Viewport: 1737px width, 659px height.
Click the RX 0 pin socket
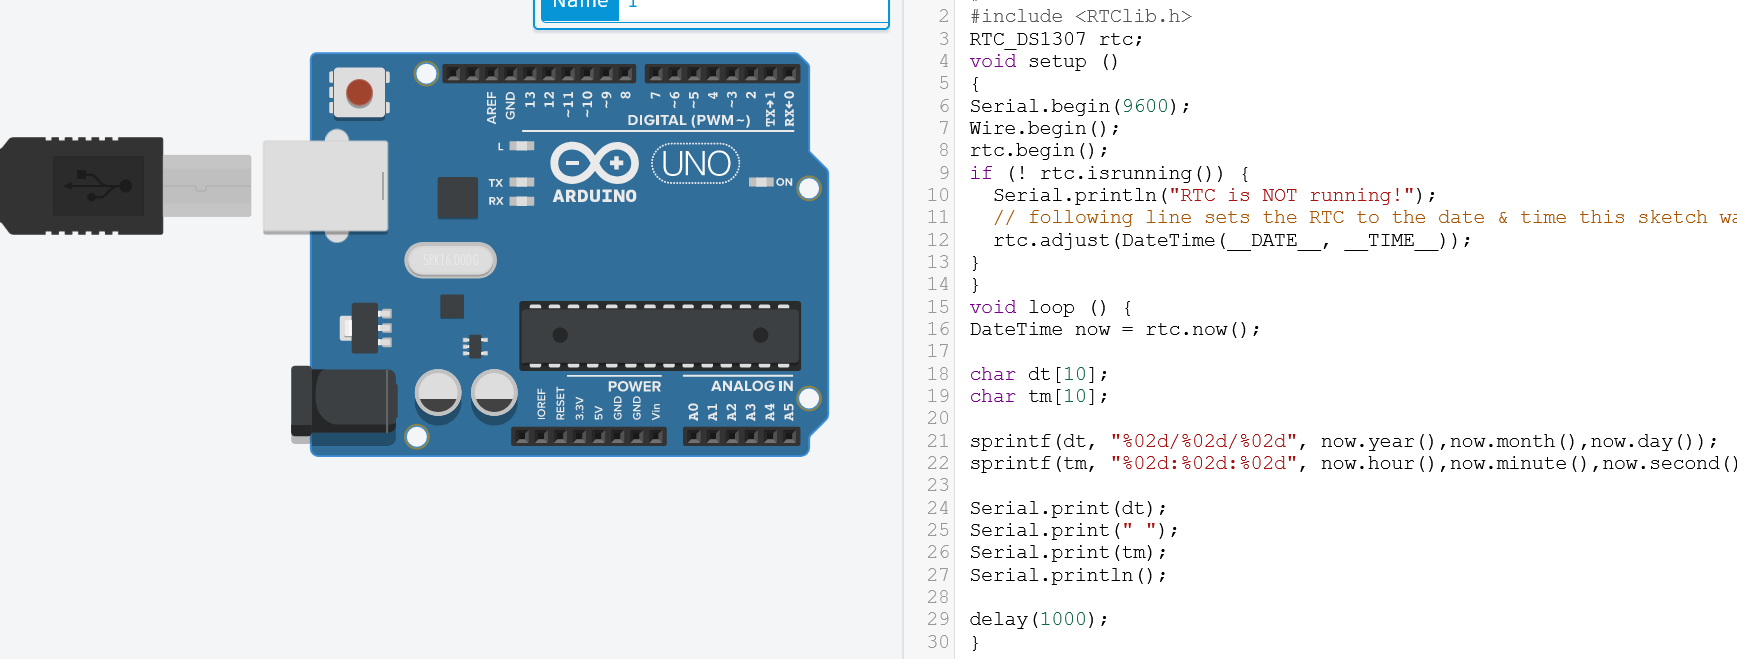pos(789,74)
